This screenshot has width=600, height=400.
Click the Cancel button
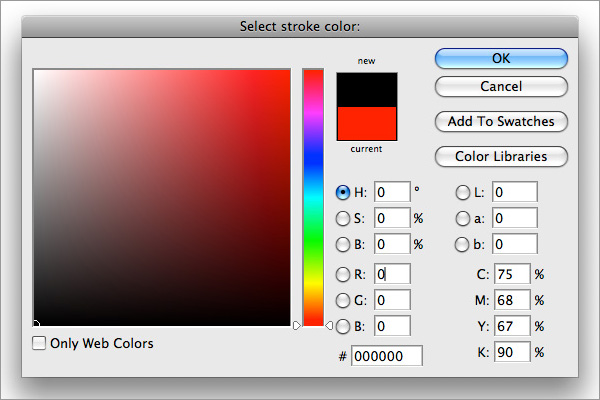pos(501,87)
